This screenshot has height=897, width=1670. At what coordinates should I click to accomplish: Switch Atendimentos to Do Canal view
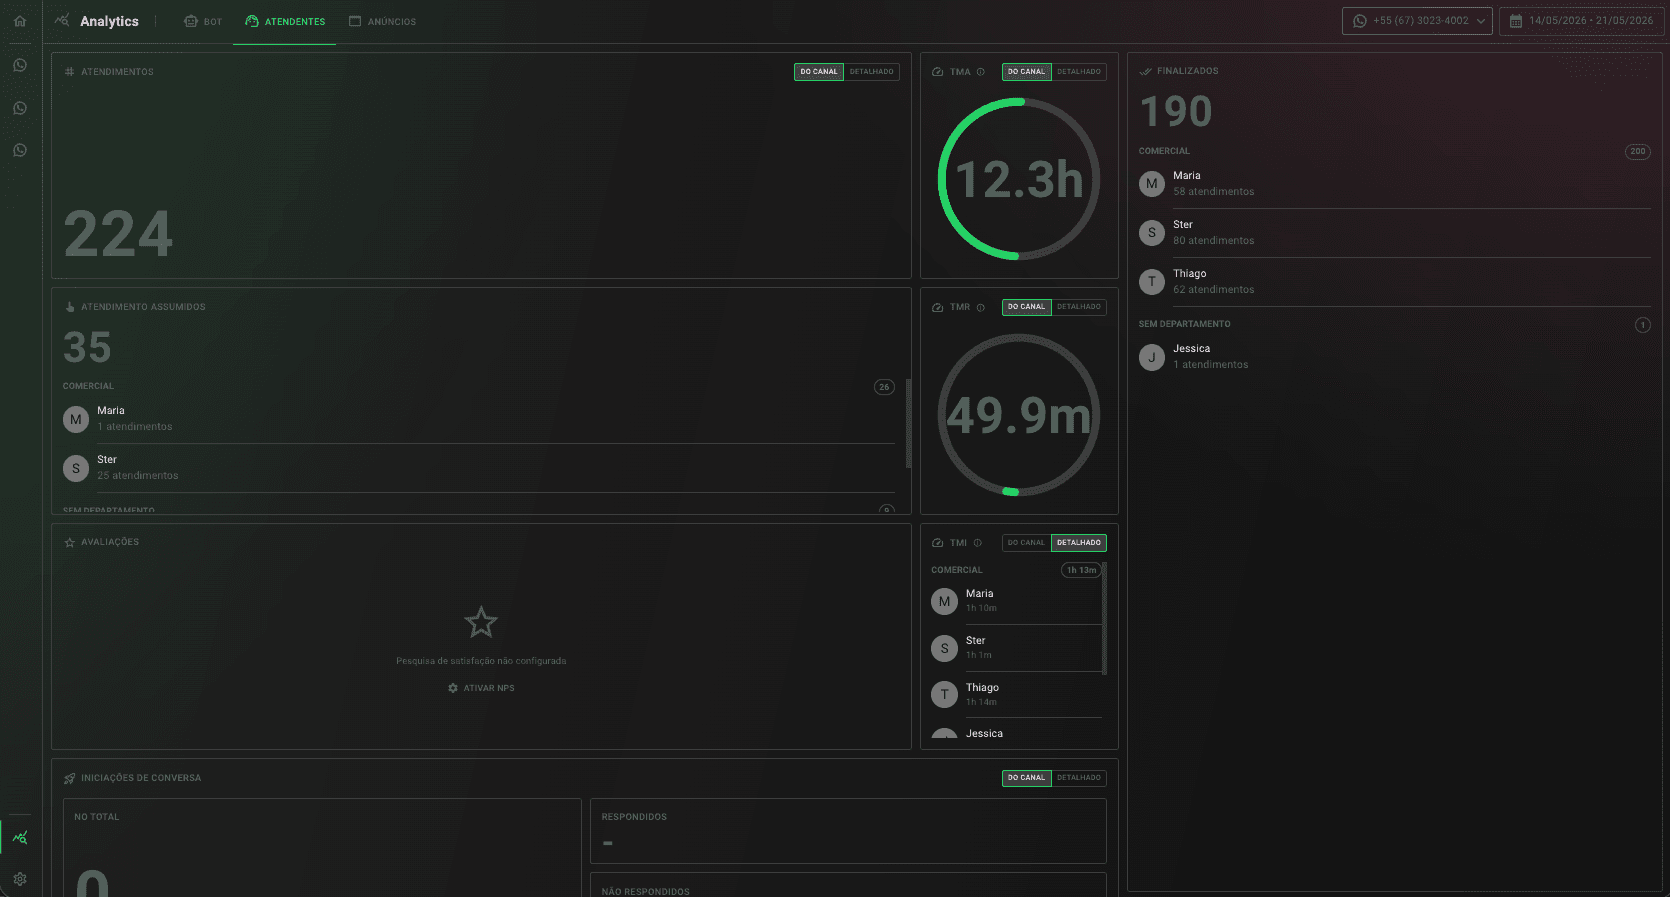point(819,72)
